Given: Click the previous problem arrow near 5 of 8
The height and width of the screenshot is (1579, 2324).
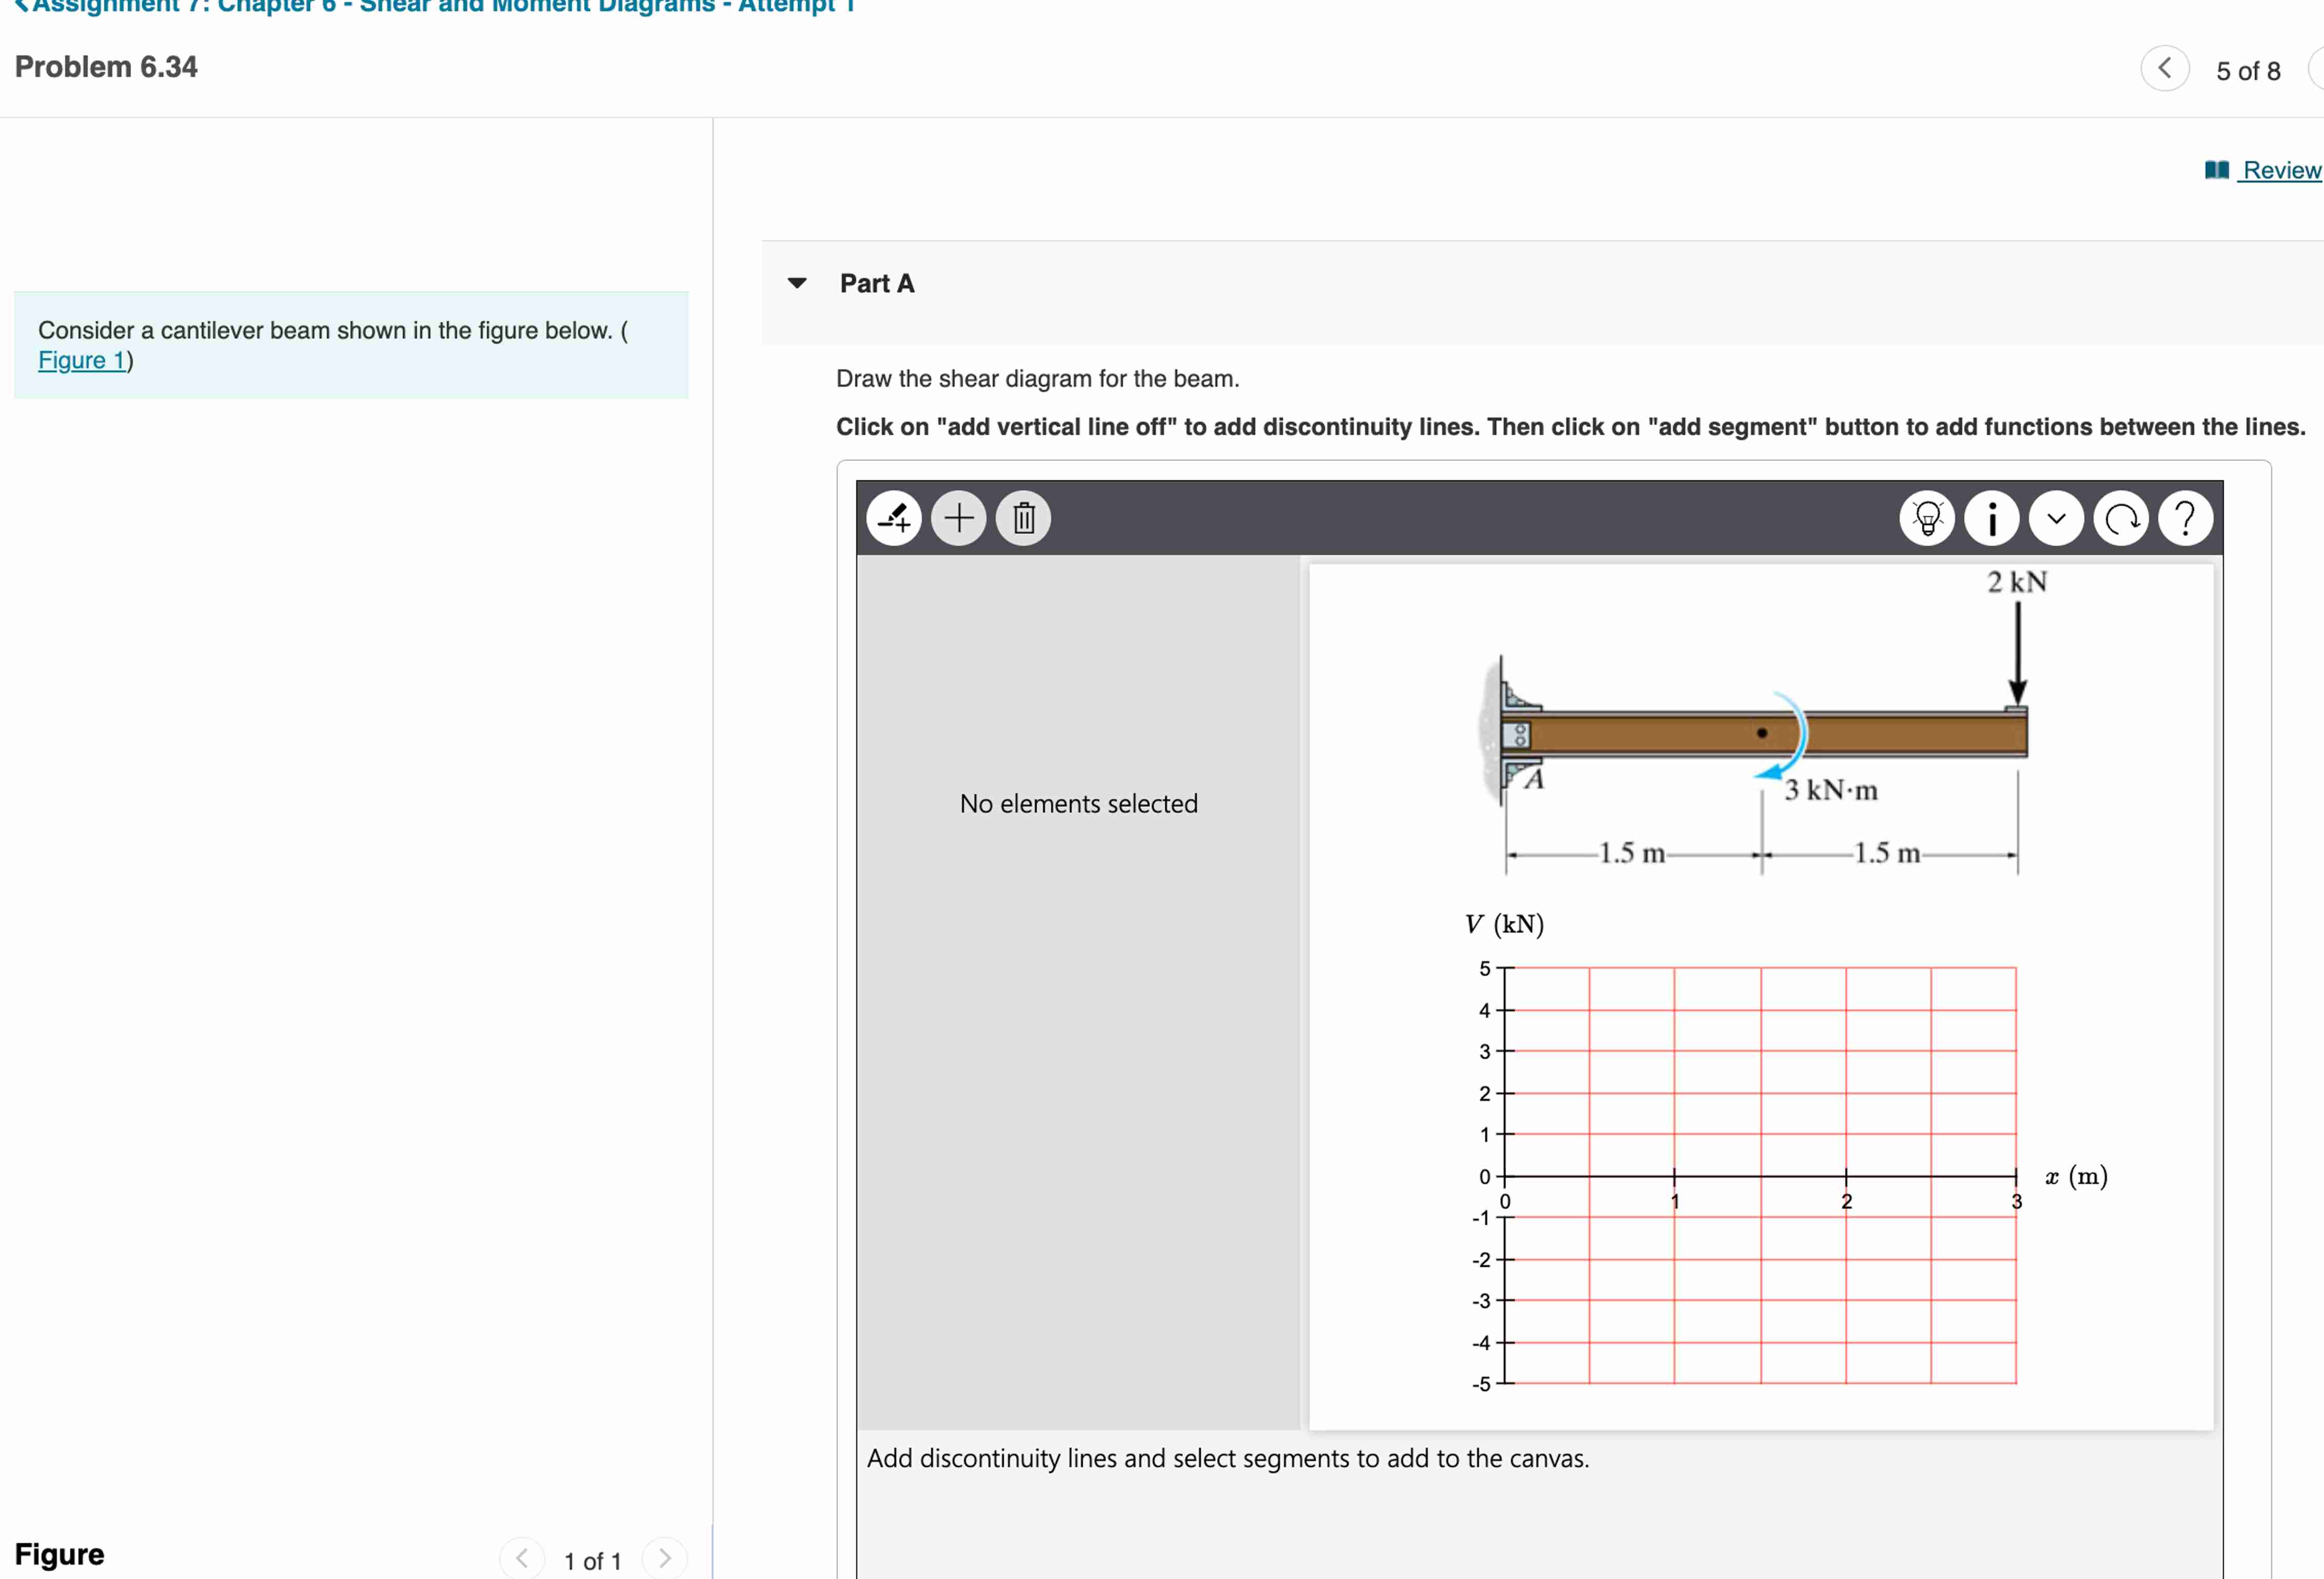Looking at the screenshot, I should click(2165, 69).
